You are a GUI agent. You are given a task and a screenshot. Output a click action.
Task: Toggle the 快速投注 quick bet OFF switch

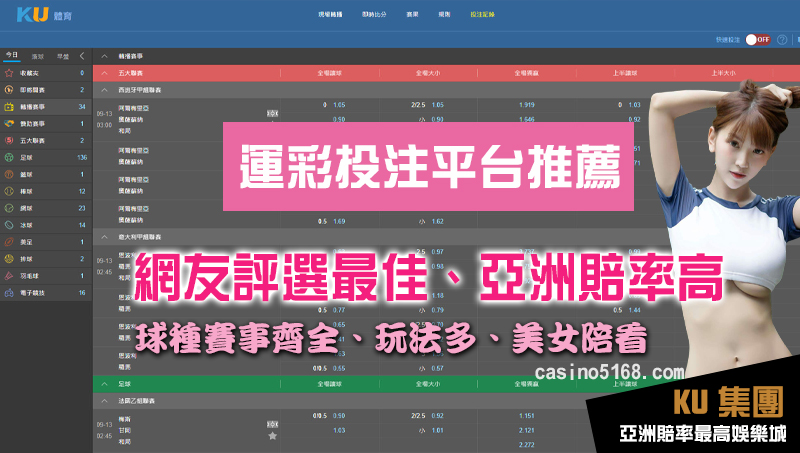(x=758, y=39)
